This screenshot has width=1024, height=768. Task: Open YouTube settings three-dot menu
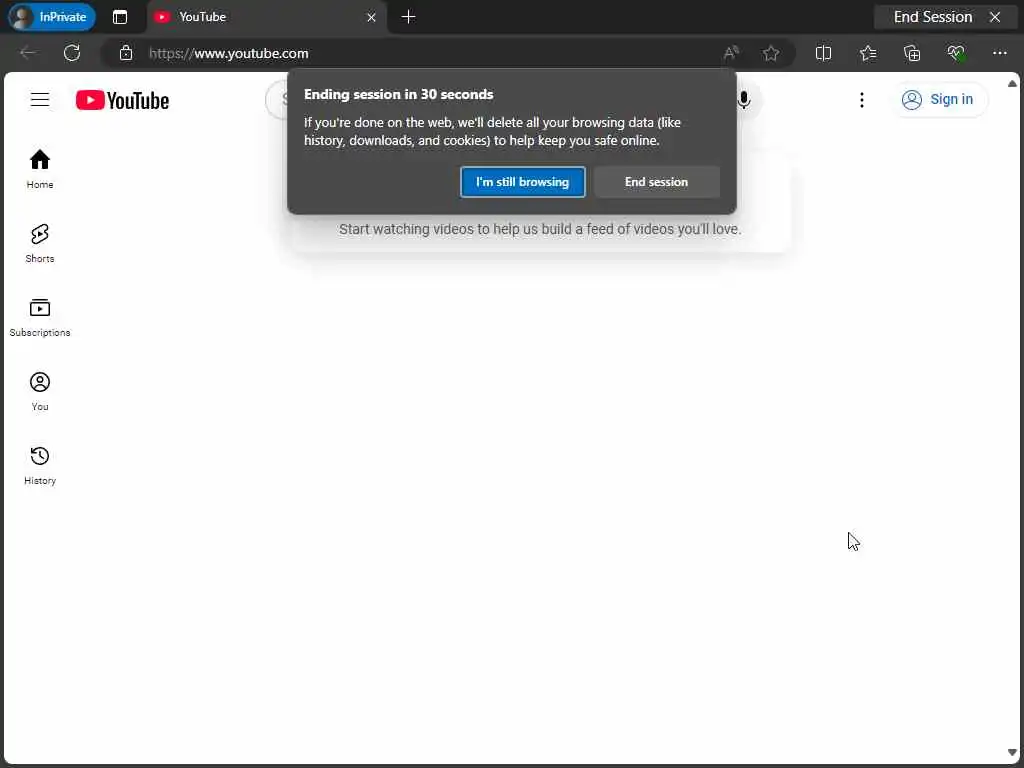[861, 99]
